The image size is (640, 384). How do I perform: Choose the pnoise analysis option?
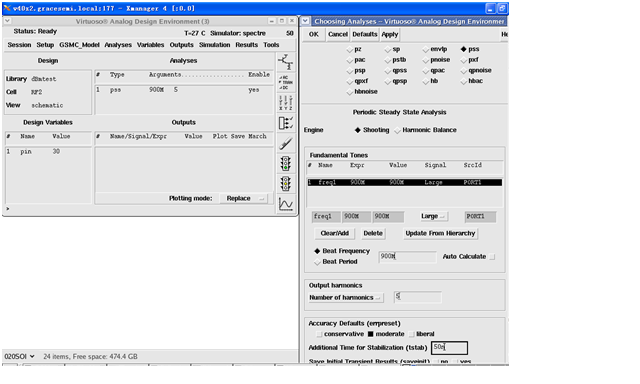[x=426, y=60]
